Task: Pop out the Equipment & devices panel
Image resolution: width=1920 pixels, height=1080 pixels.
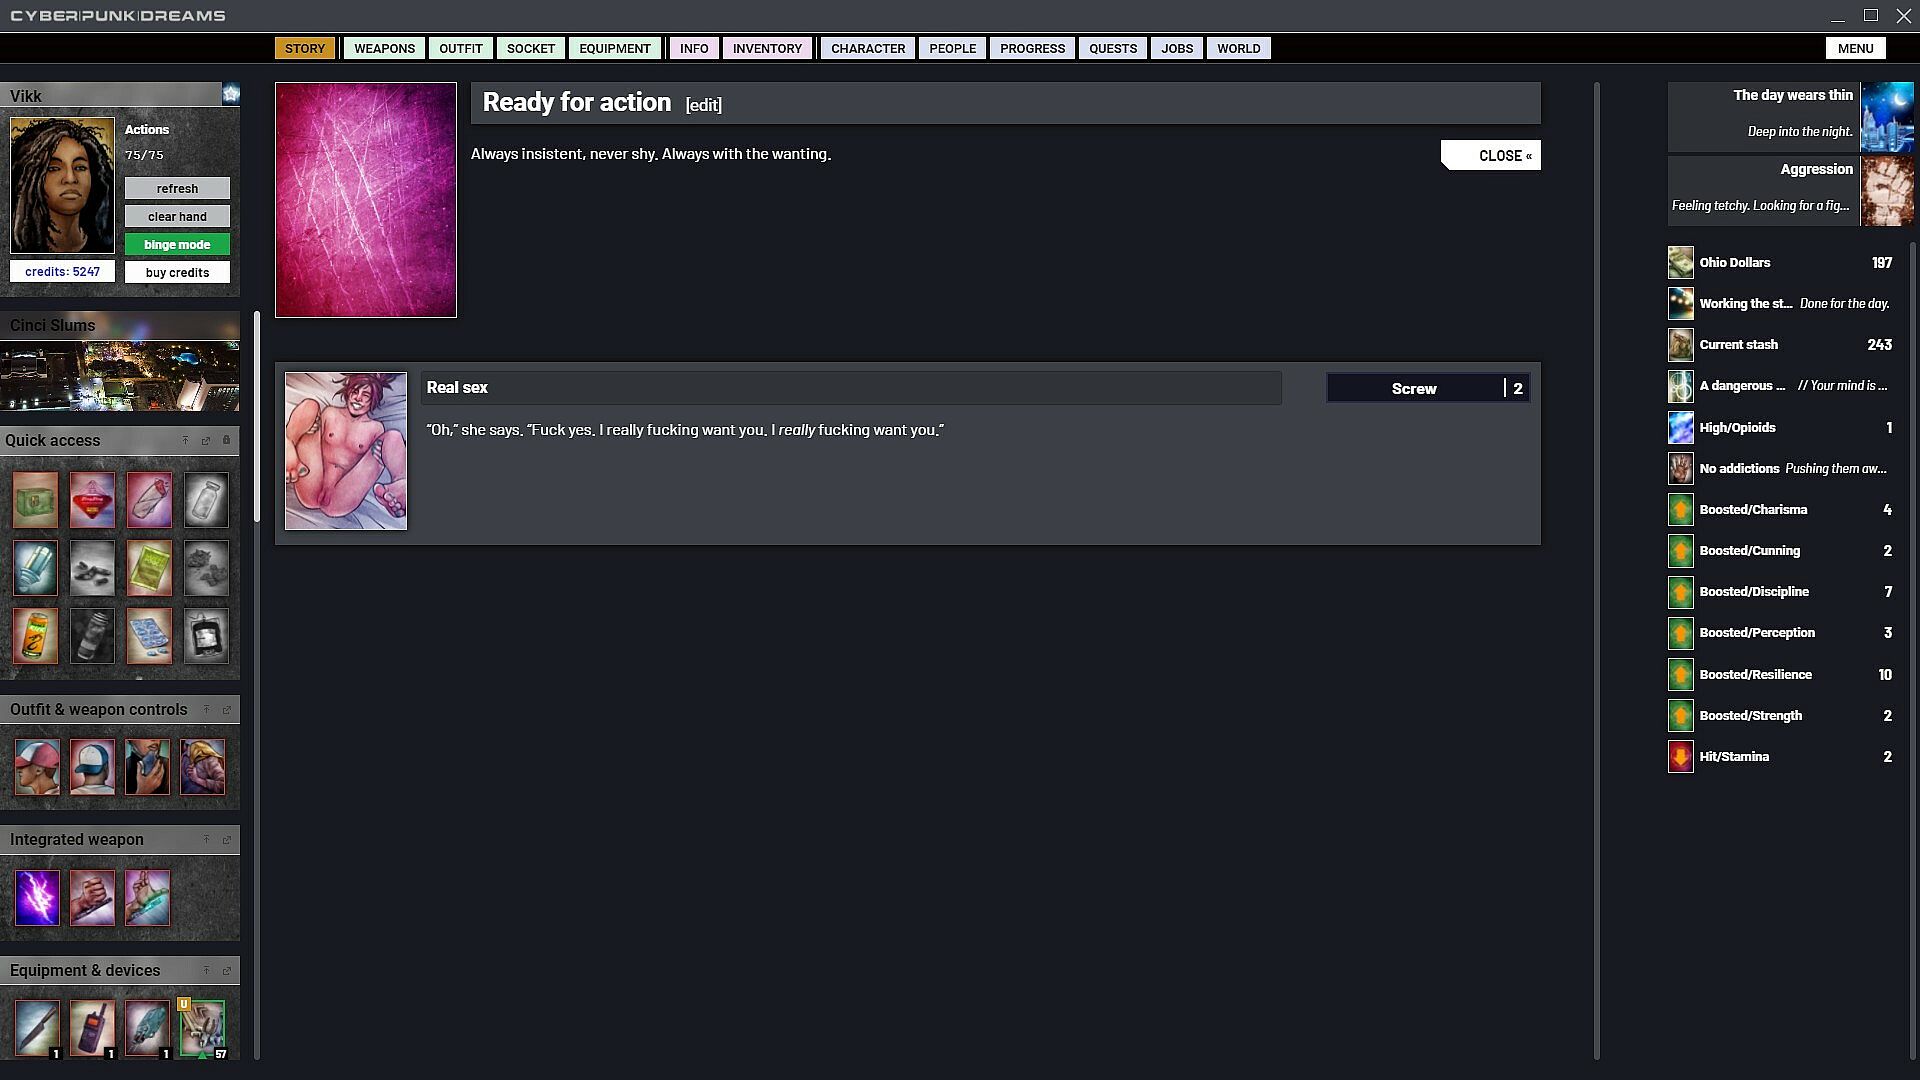Action: tap(226, 970)
